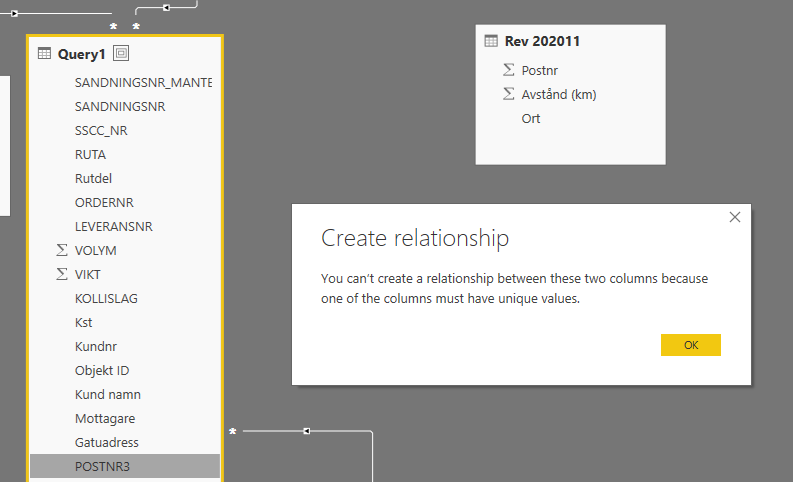Click the Query1 table icon
793x482 pixels.
(45, 54)
